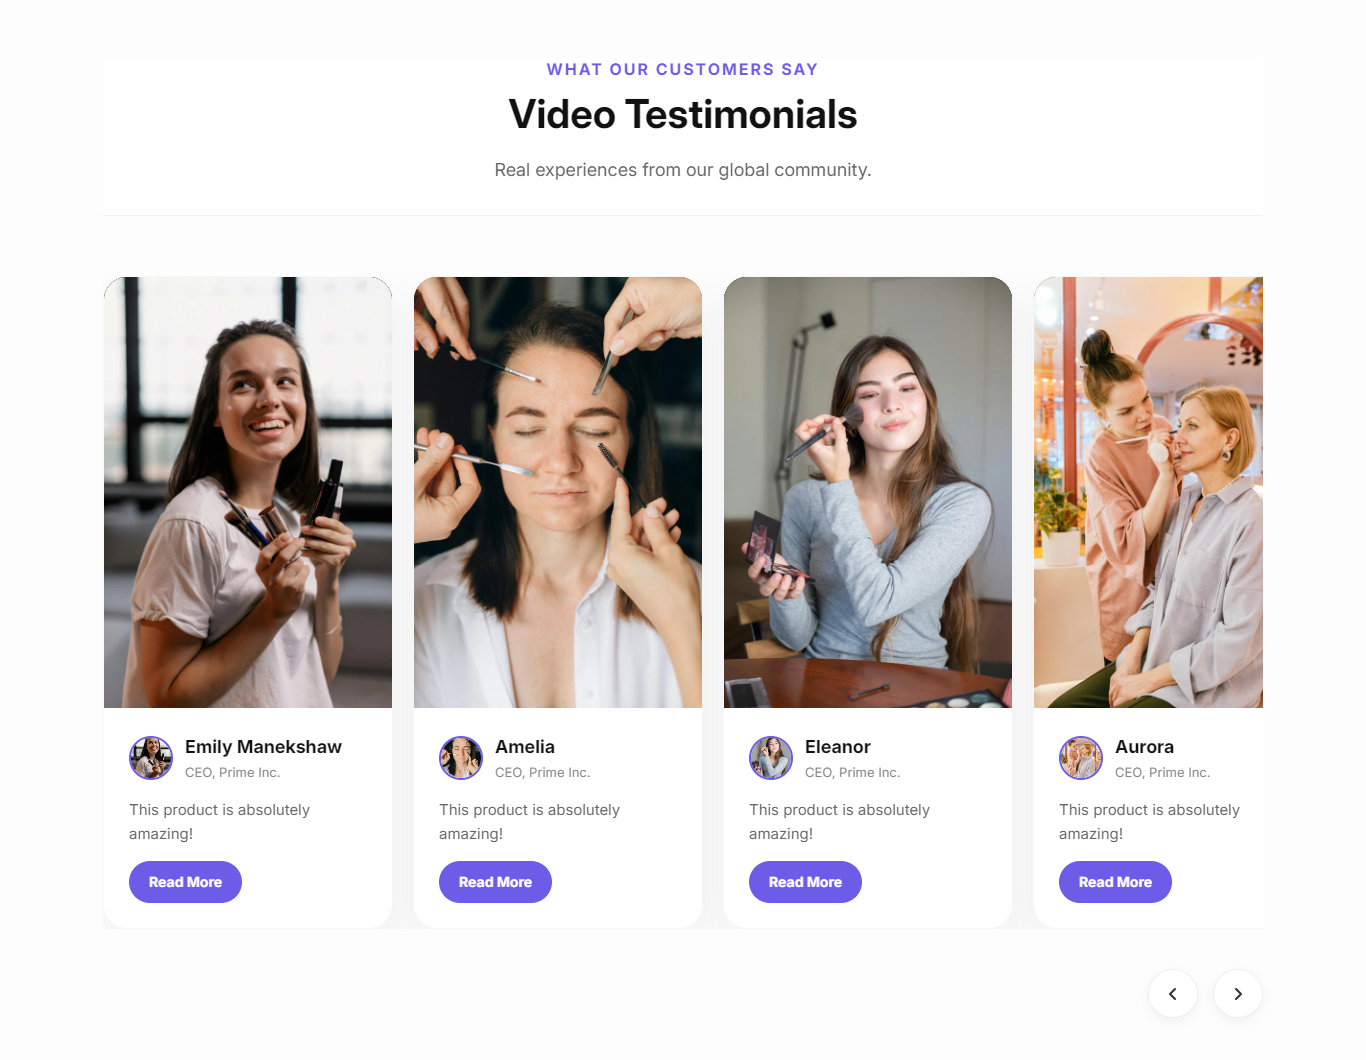Viewport: 1366px width, 1060px height.
Task: Click Emily Manekshaw's avatar icon
Action: 151,758
